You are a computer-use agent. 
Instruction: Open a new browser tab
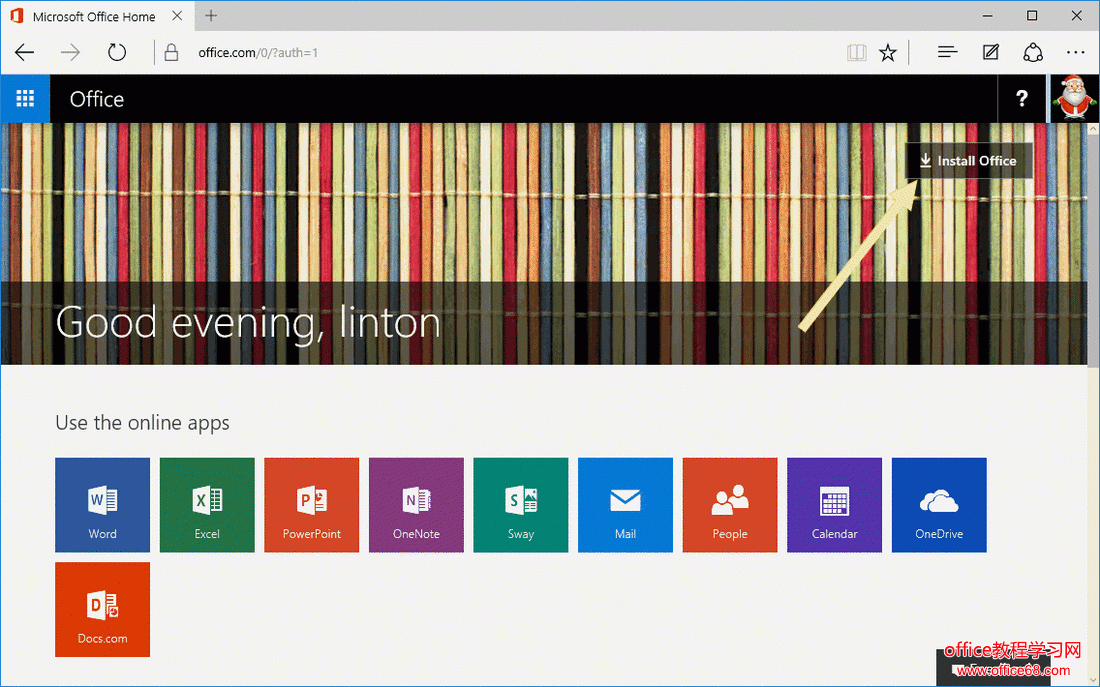point(210,16)
